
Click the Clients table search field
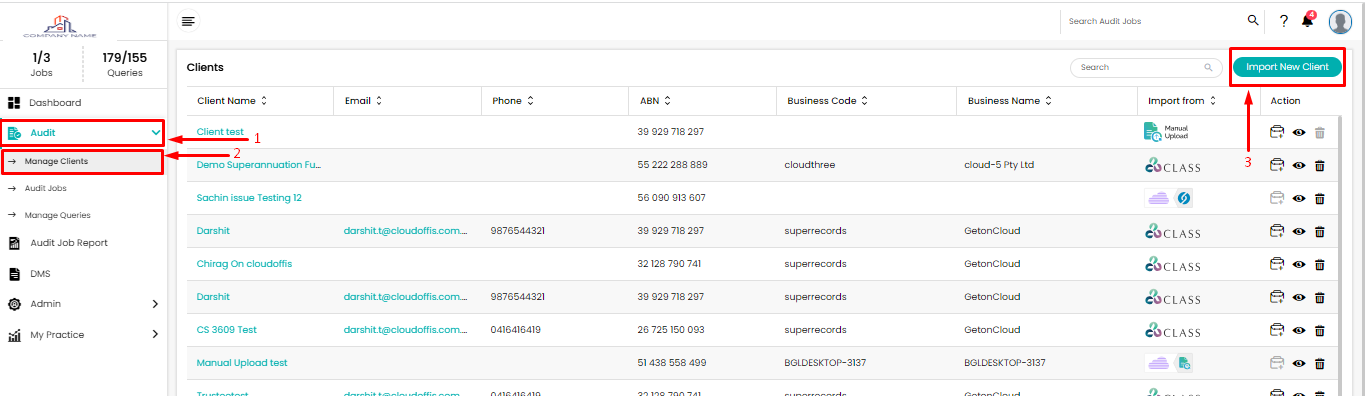(x=1146, y=67)
